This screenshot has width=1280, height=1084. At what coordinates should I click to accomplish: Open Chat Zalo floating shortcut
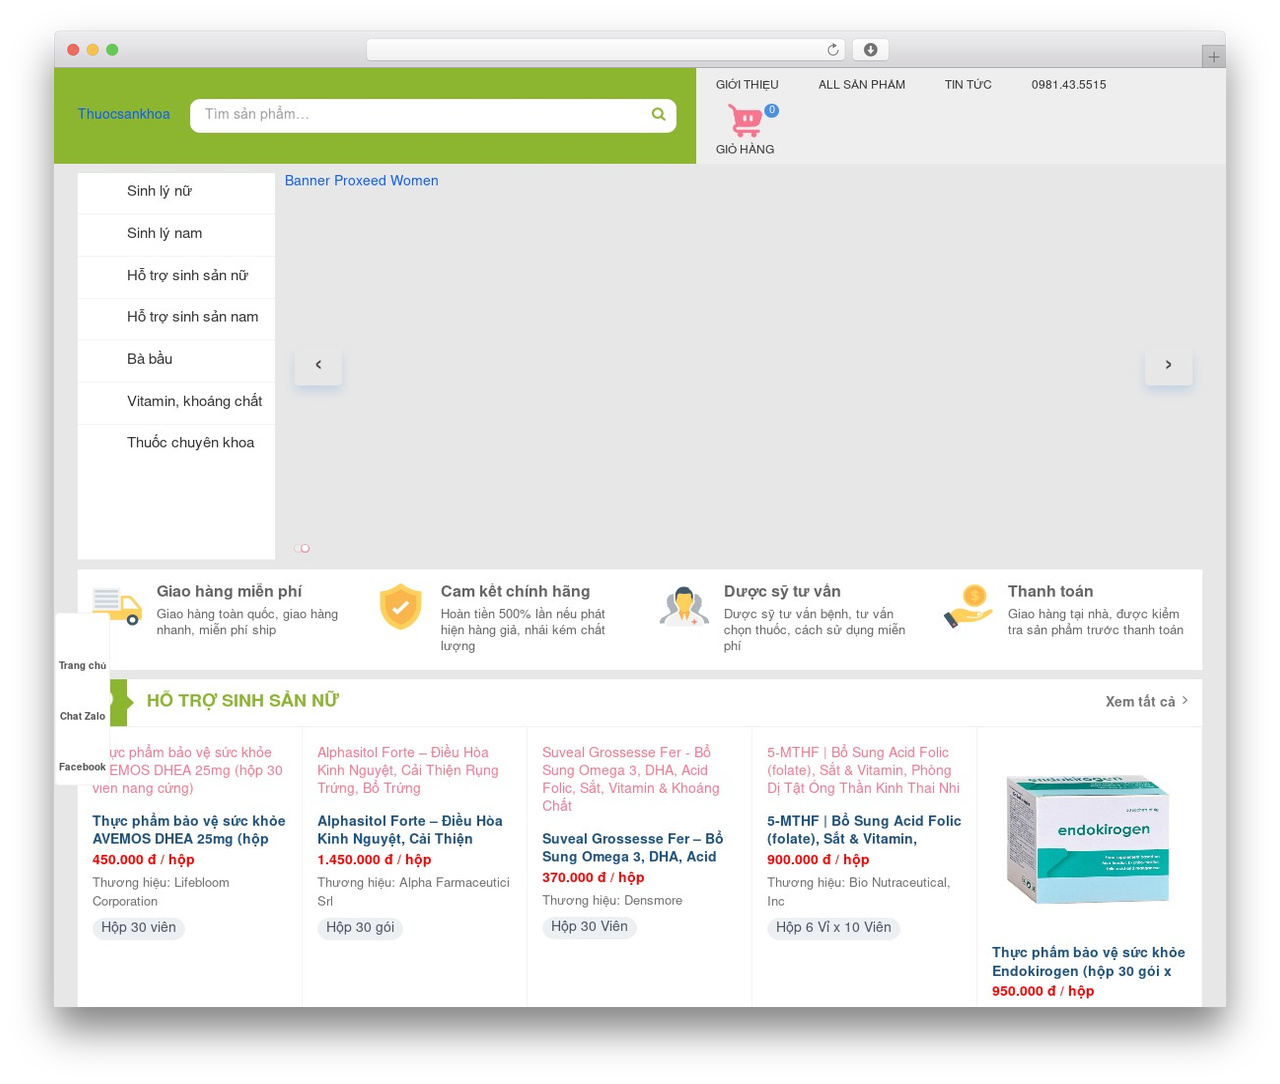[82, 716]
